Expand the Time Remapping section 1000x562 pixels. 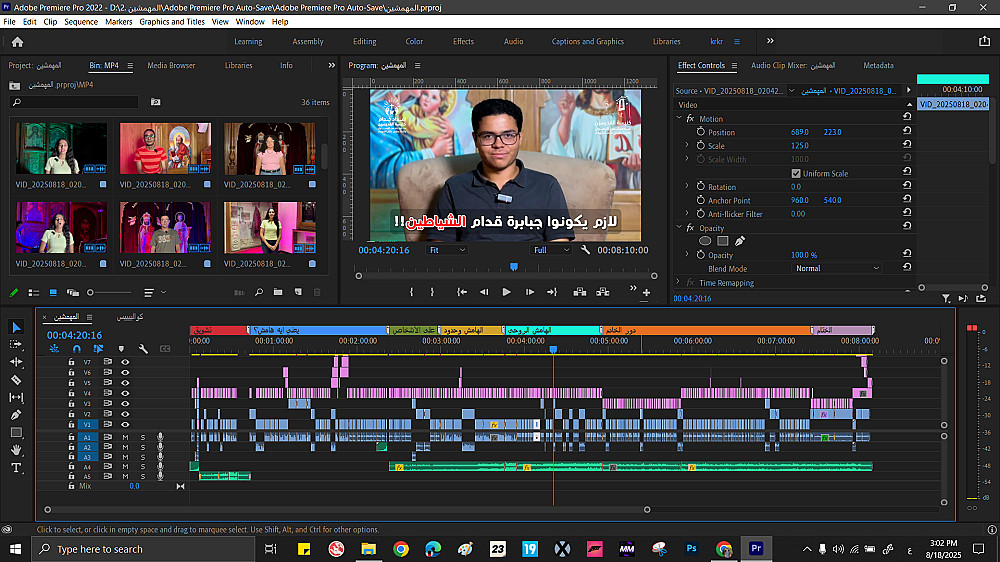(x=677, y=283)
